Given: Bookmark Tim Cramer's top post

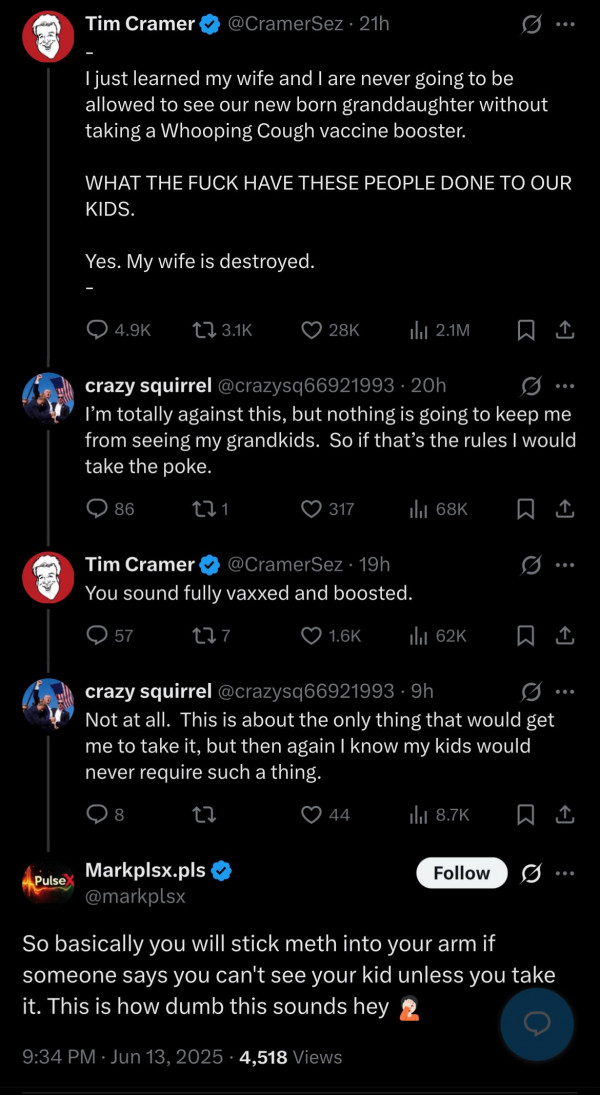Looking at the screenshot, I should click(526, 329).
